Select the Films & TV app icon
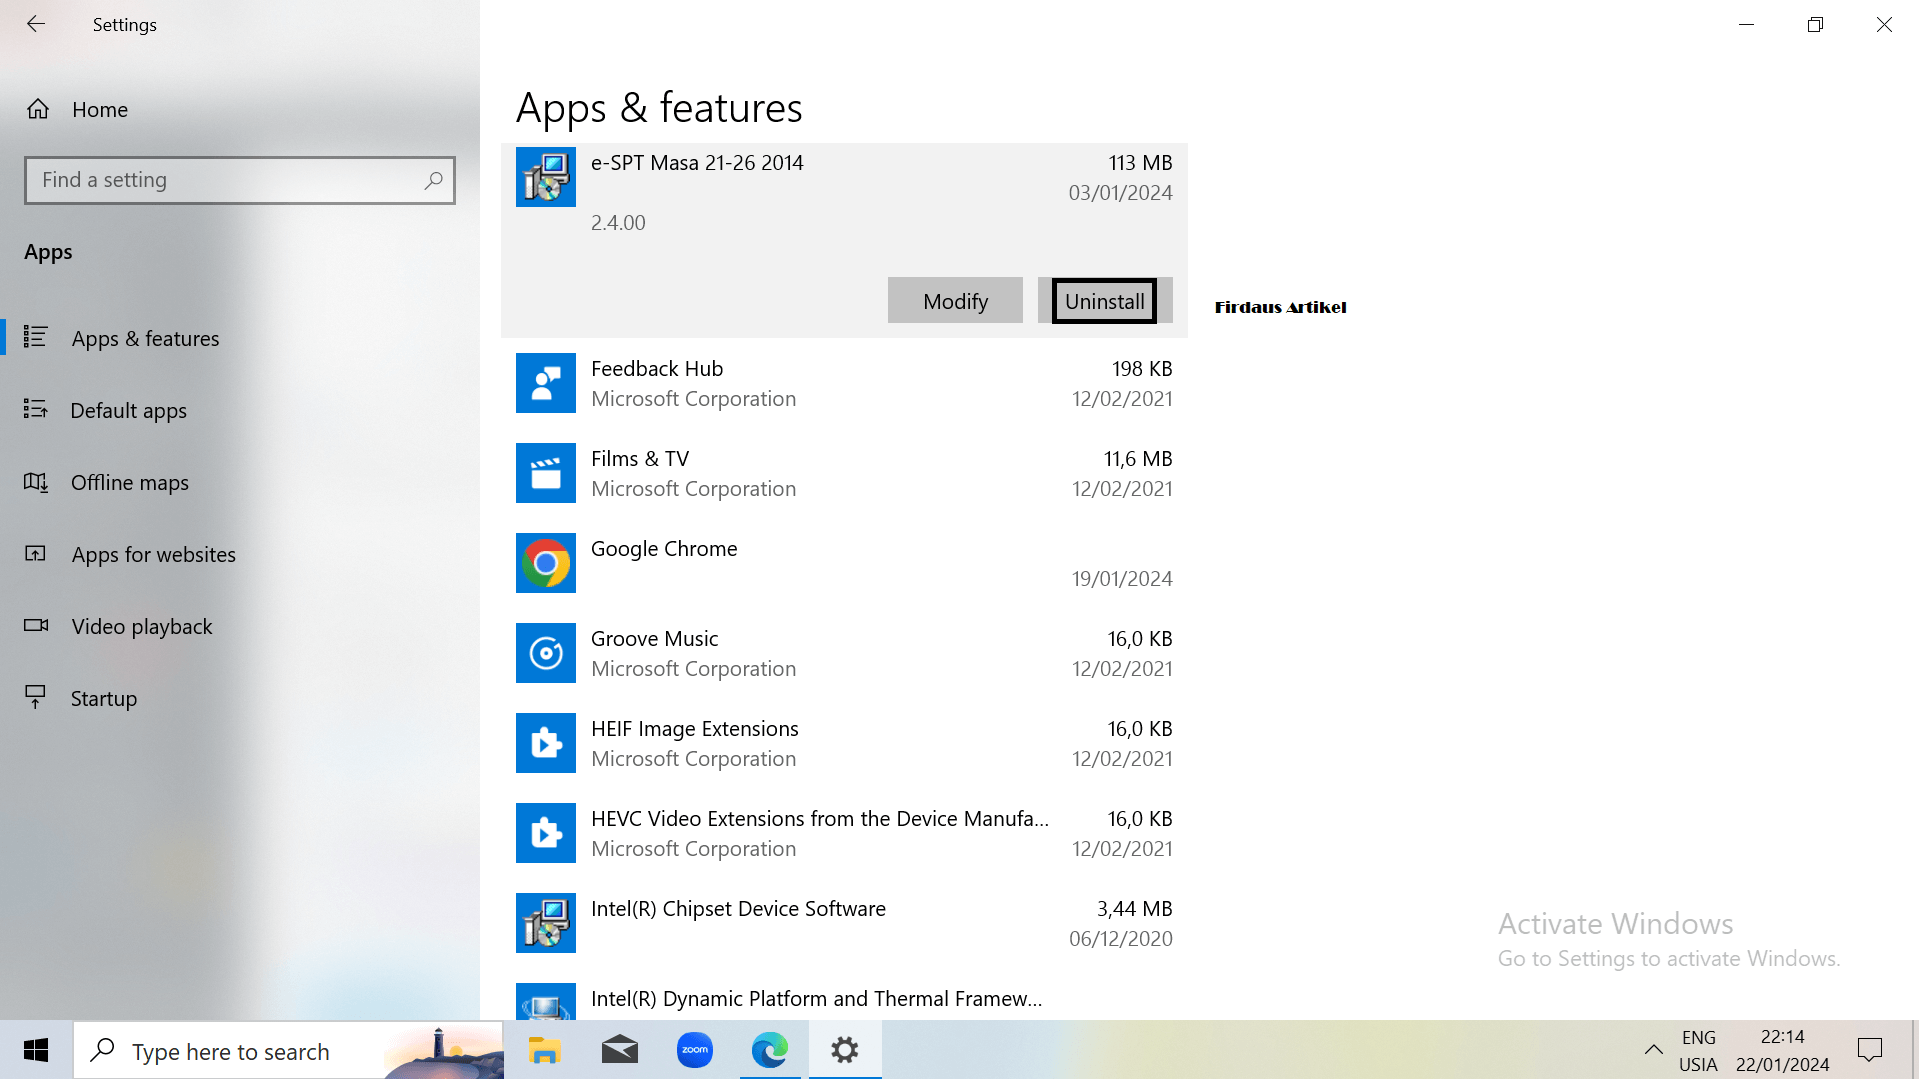Viewport: 1919px width, 1079px height. click(546, 473)
